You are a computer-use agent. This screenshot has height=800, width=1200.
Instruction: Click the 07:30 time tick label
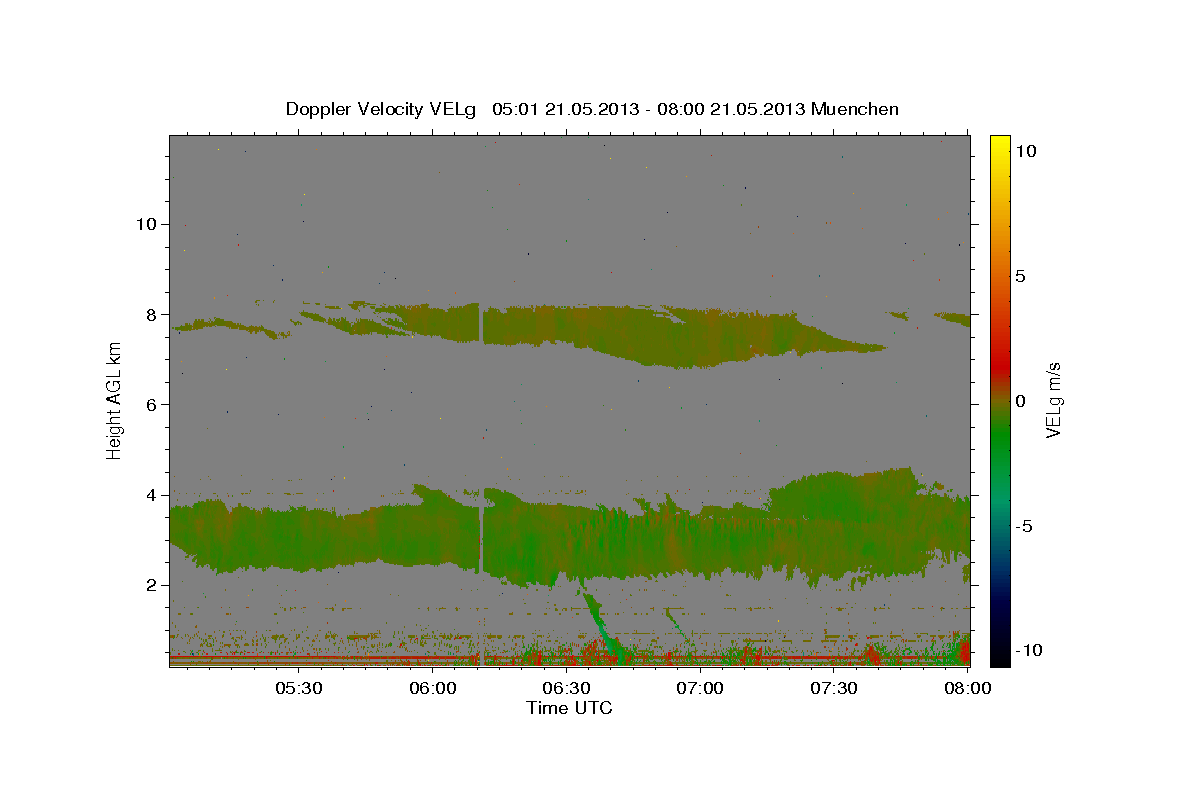click(x=834, y=688)
